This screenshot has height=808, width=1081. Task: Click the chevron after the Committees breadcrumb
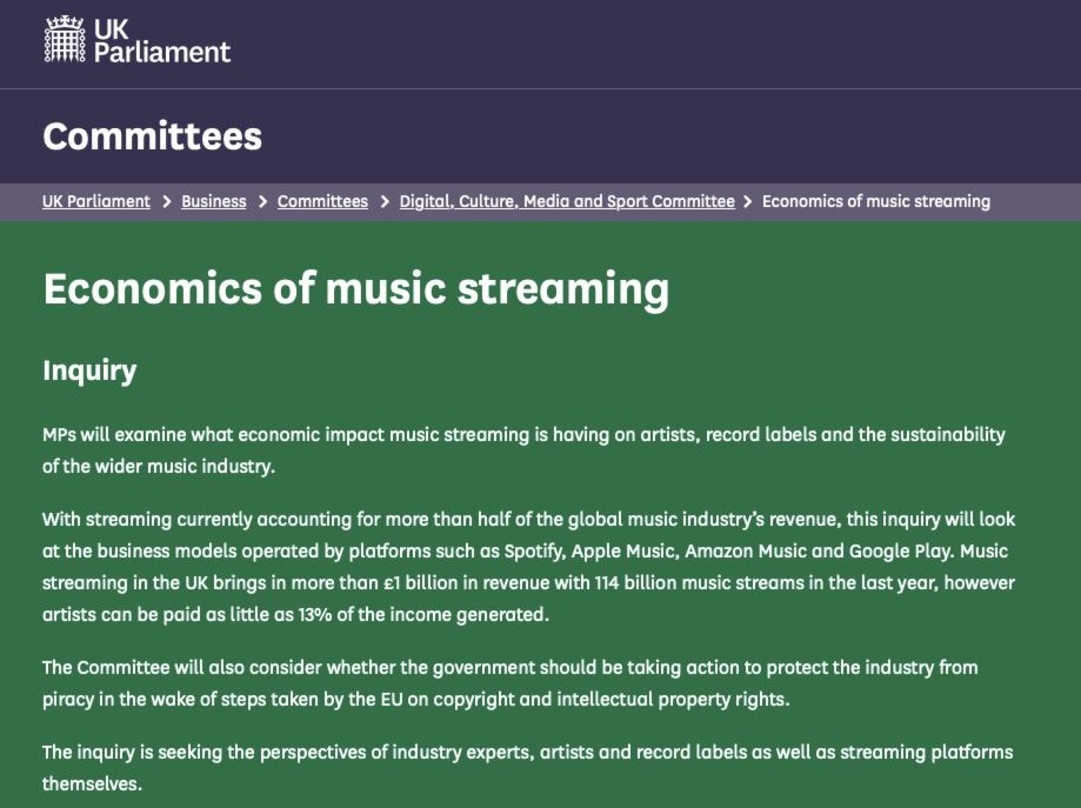pos(384,201)
